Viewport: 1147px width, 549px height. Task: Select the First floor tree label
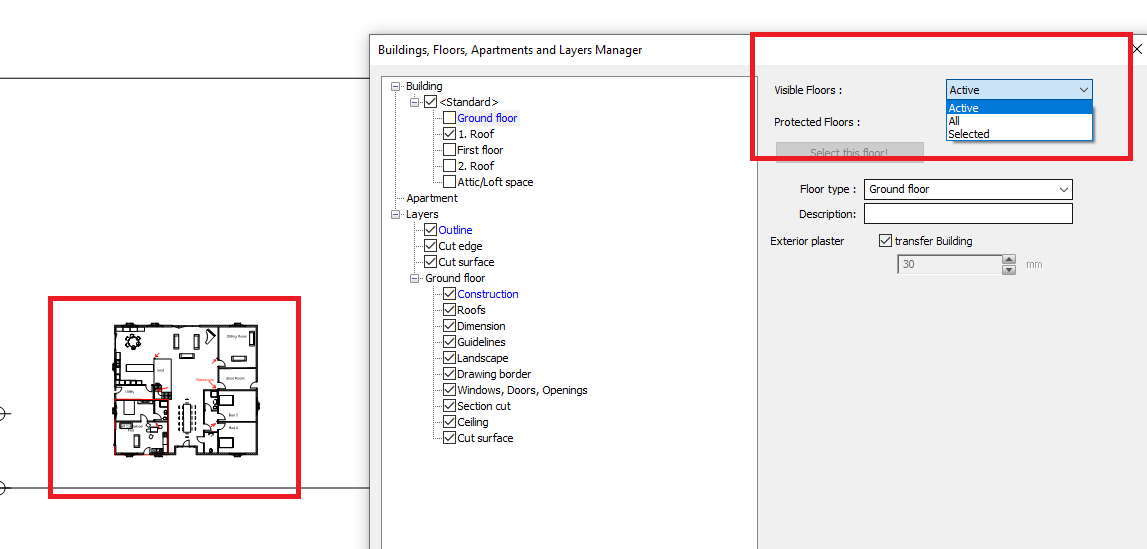(480, 151)
